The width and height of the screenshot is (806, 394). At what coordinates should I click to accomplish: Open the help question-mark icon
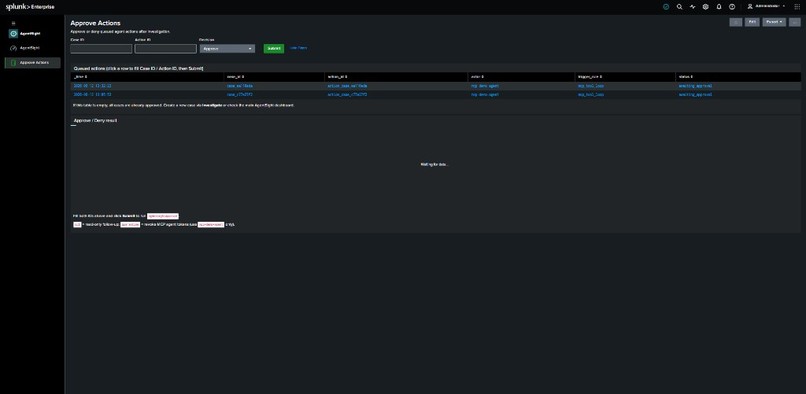point(732,7)
